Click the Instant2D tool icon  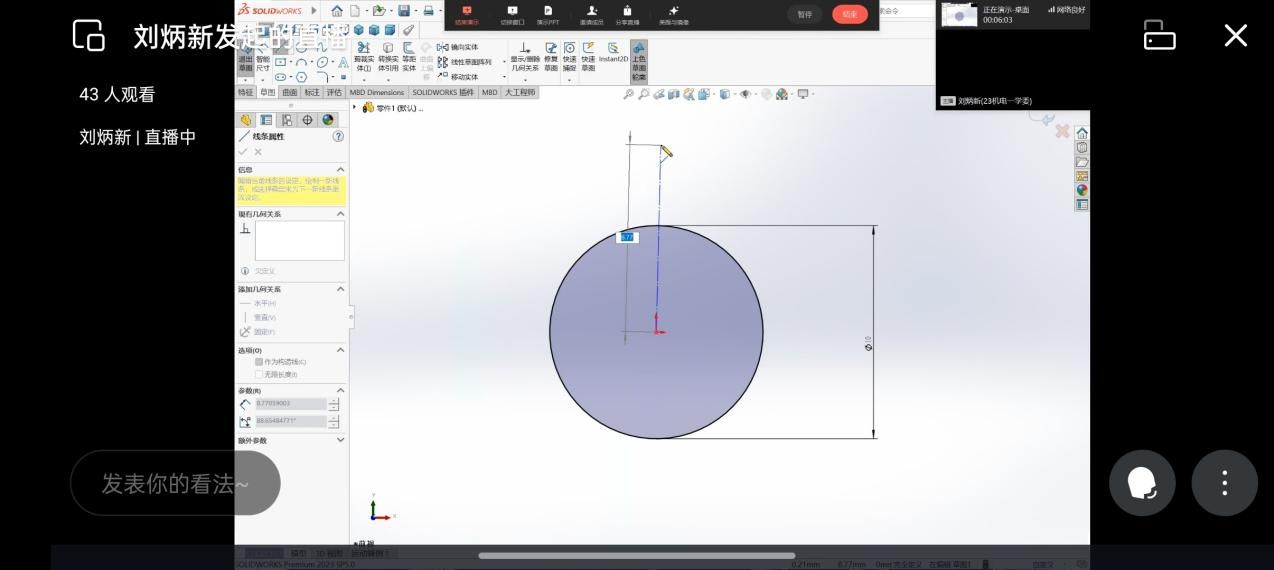pyautogui.click(x=613, y=52)
